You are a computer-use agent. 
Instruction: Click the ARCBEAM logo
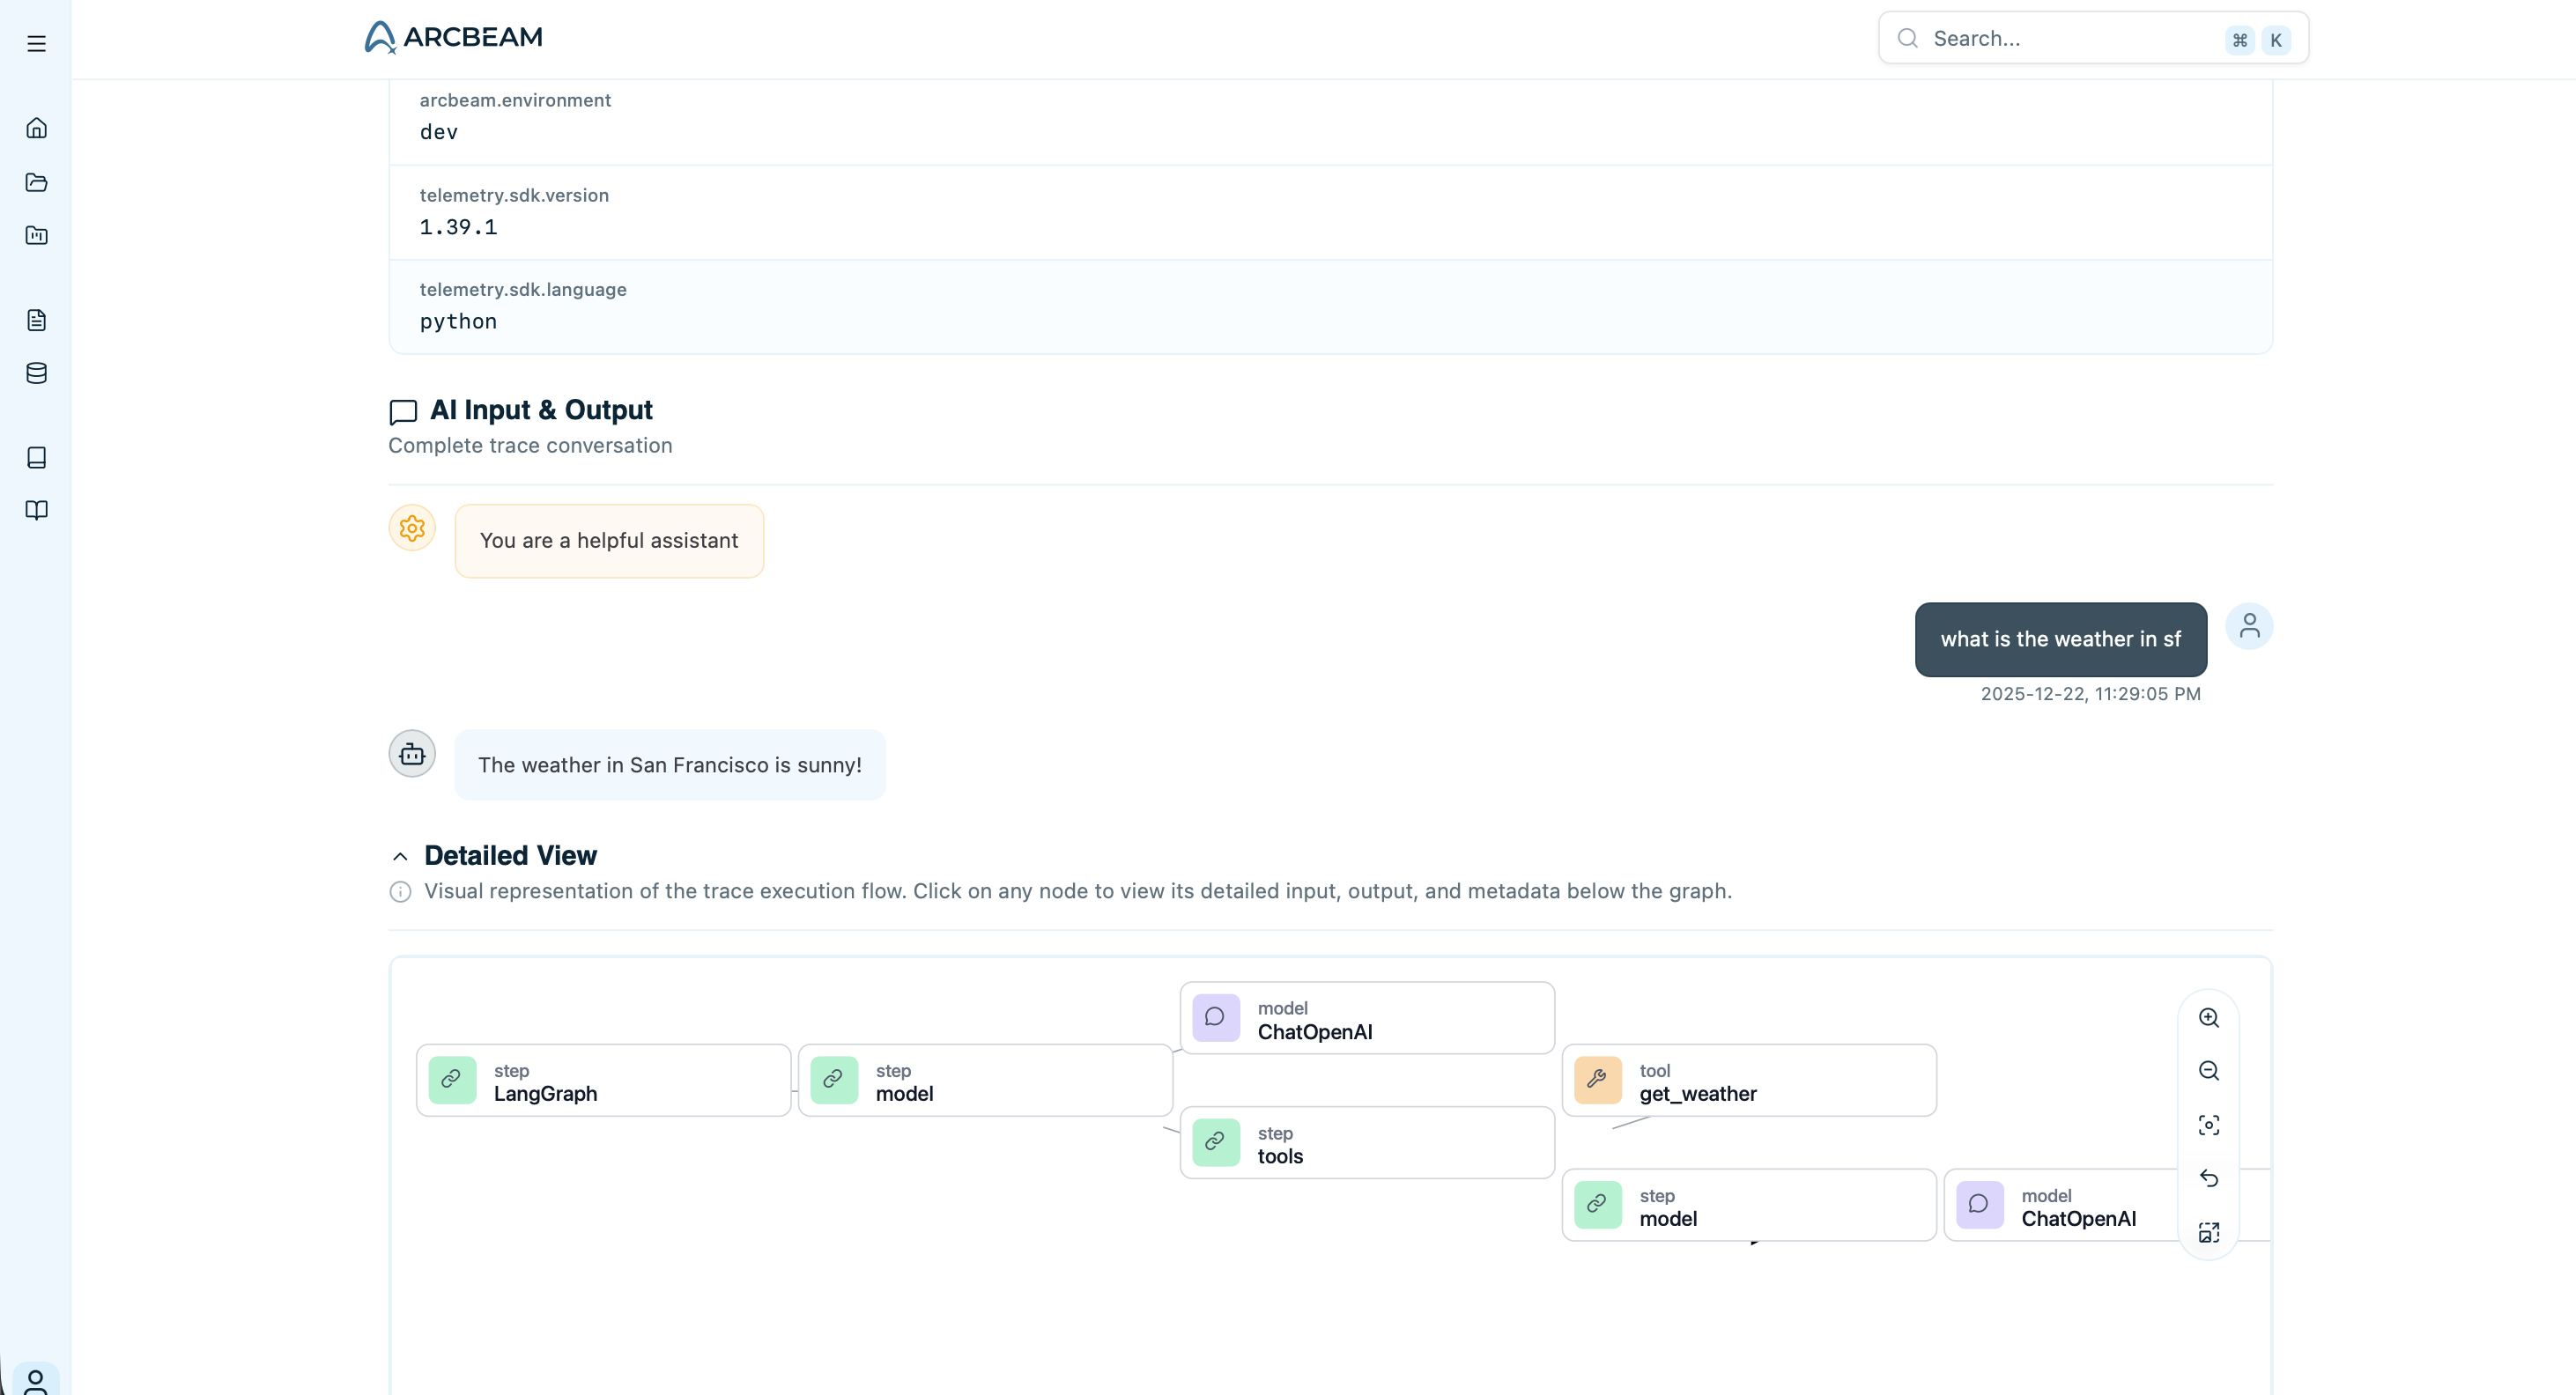[x=452, y=36]
